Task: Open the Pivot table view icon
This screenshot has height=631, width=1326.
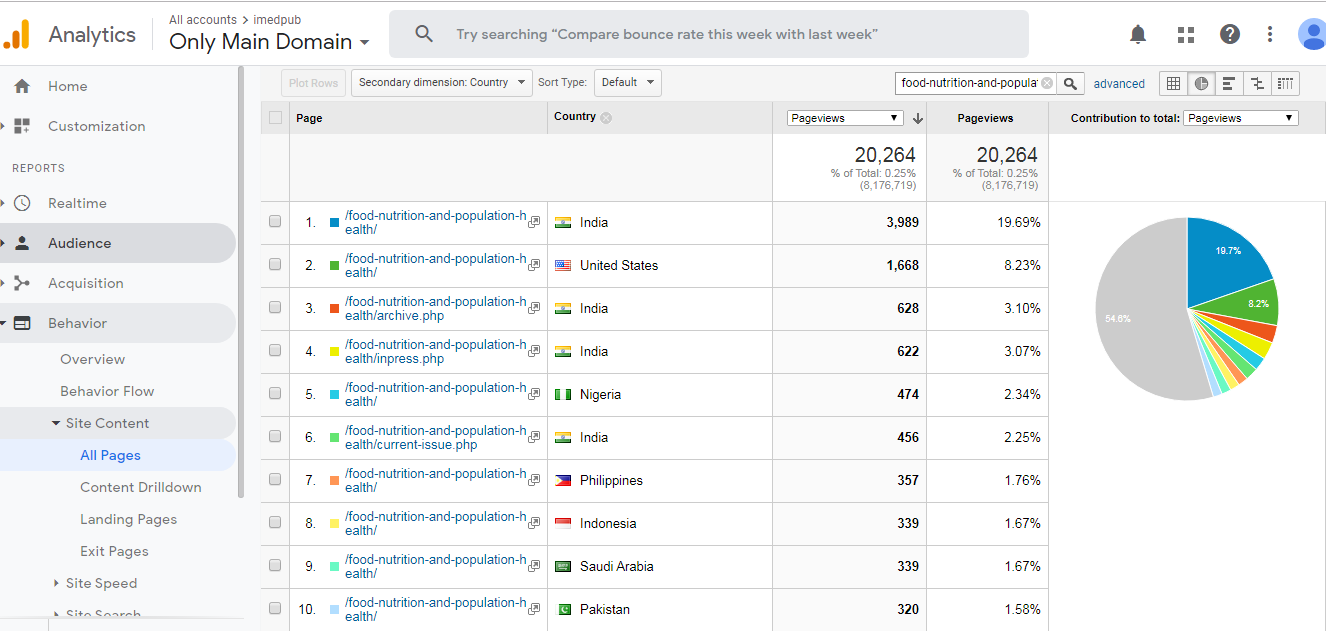Action: tap(1286, 84)
